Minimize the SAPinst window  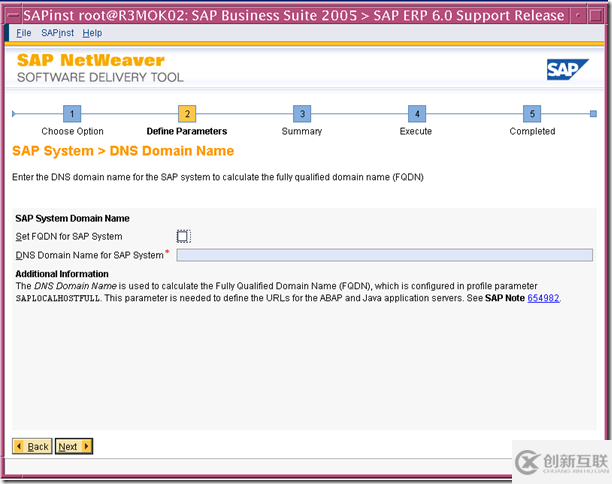click(x=577, y=16)
